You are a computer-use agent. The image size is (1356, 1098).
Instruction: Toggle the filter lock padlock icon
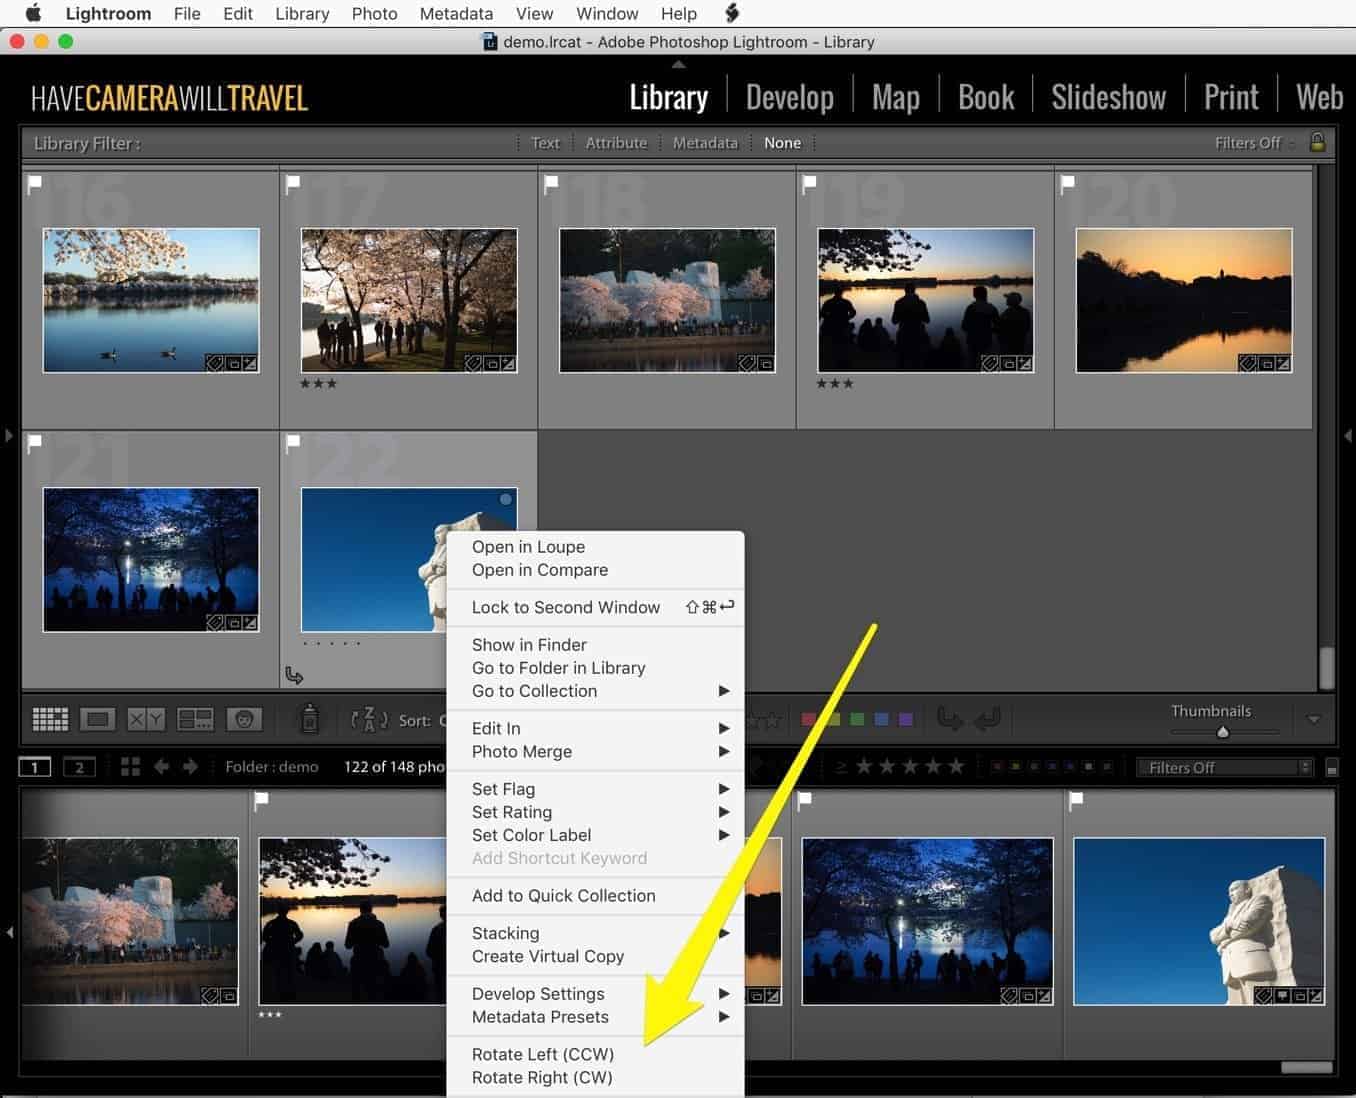(x=1318, y=142)
